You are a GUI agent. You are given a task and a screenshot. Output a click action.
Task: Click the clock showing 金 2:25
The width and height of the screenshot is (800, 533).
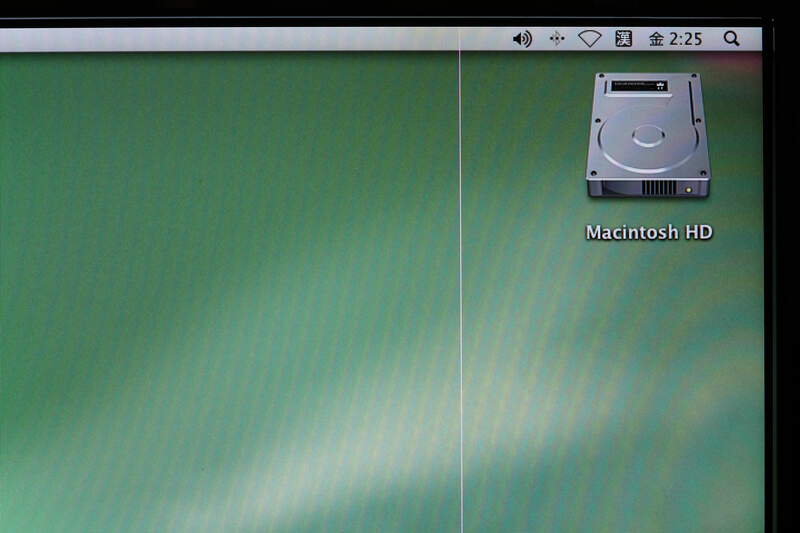(x=676, y=39)
